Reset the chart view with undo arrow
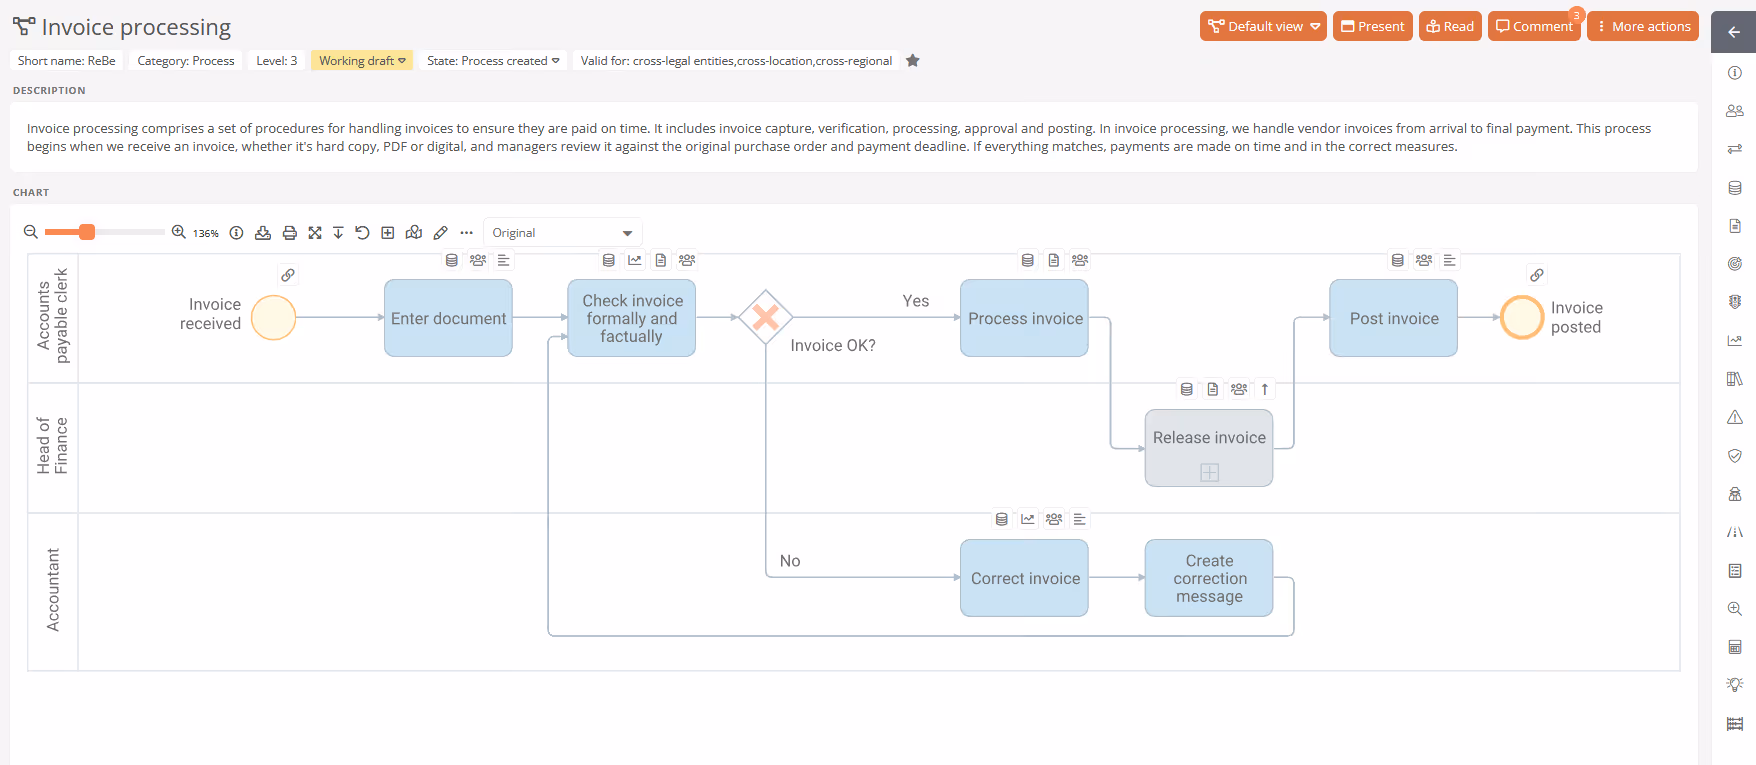1756x765 pixels. click(362, 233)
